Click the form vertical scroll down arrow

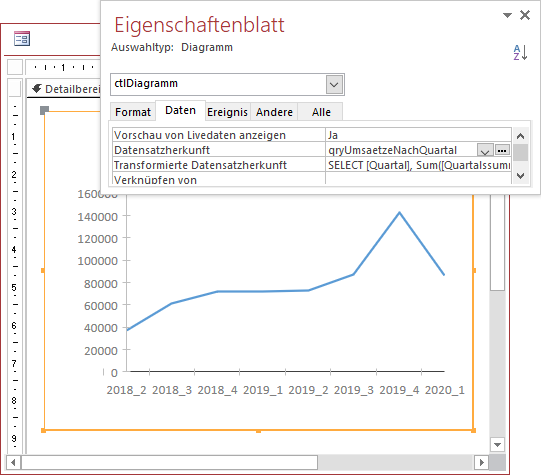[x=497, y=444]
